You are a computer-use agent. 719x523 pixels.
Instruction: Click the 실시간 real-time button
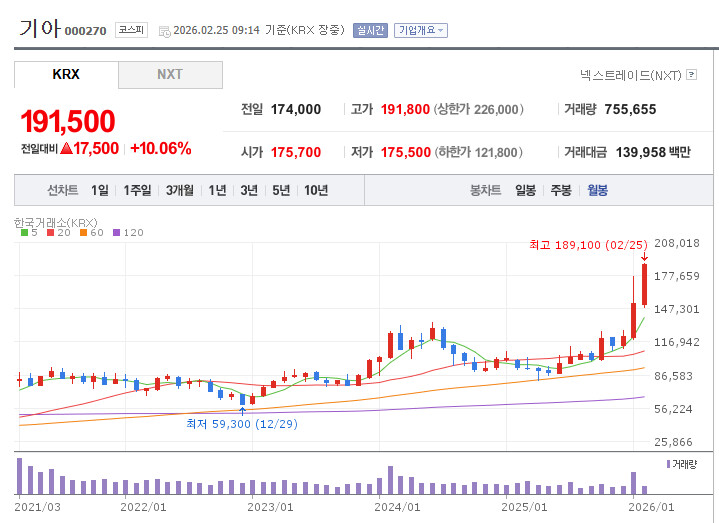pyautogui.click(x=370, y=30)
